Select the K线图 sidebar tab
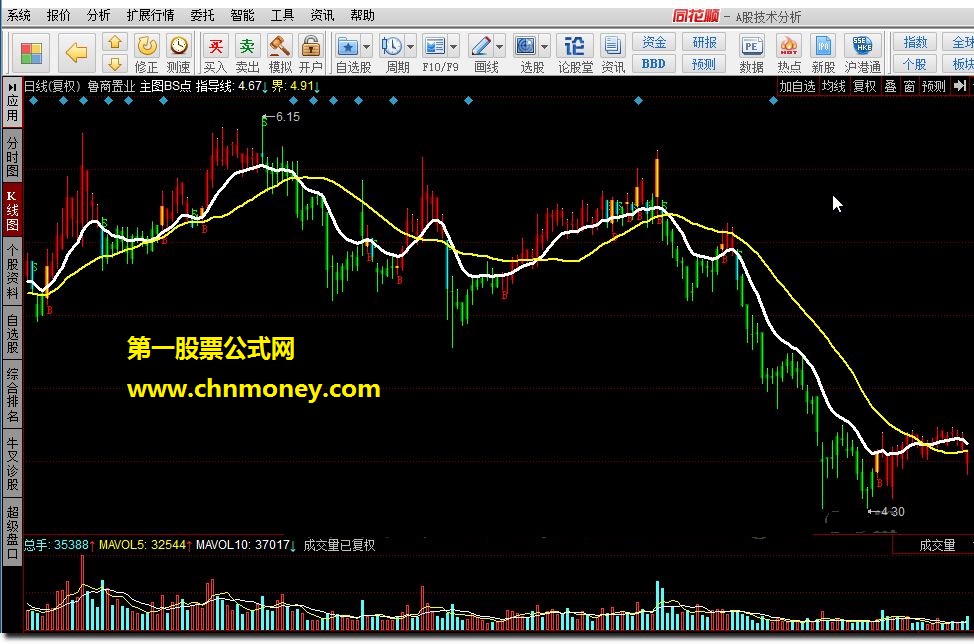The height and width of the screenshot is (644, 974). (12, 210)
